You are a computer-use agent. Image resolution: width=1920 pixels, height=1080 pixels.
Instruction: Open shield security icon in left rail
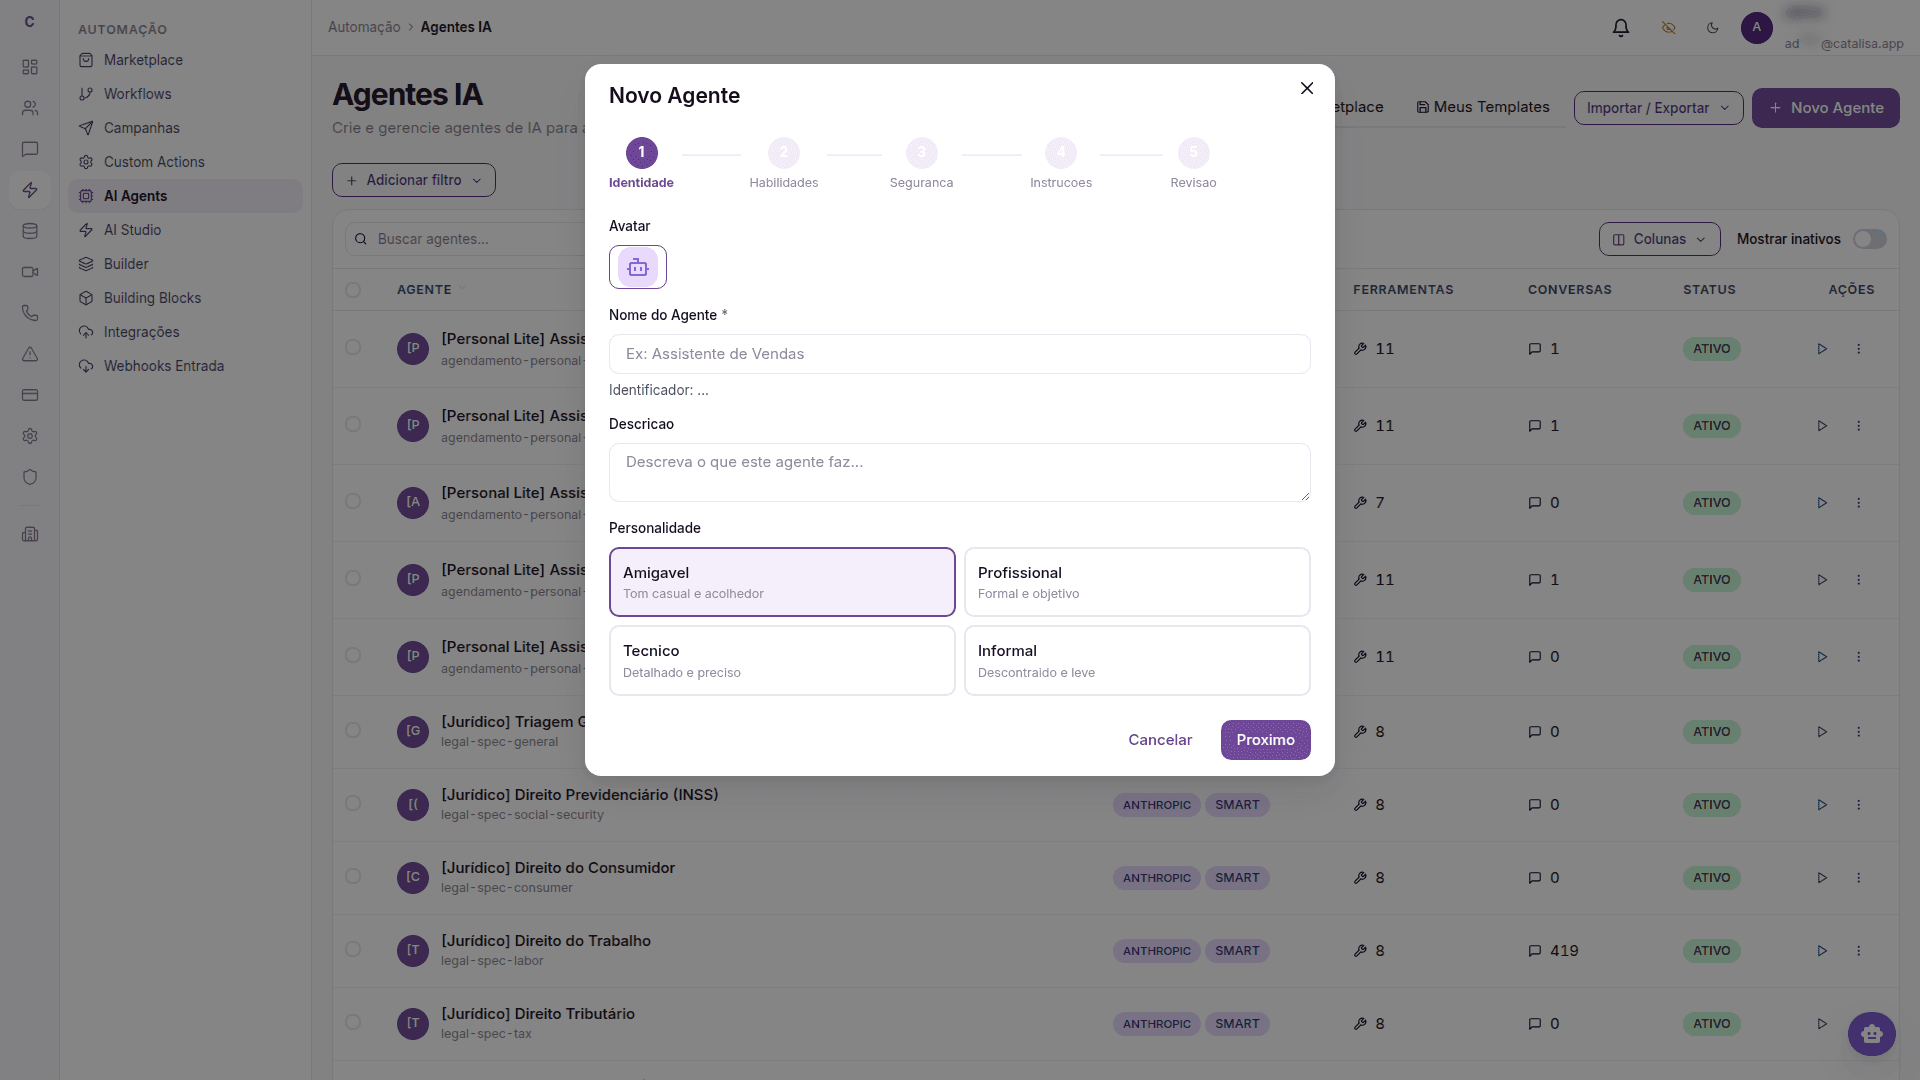tap(30, 477)
